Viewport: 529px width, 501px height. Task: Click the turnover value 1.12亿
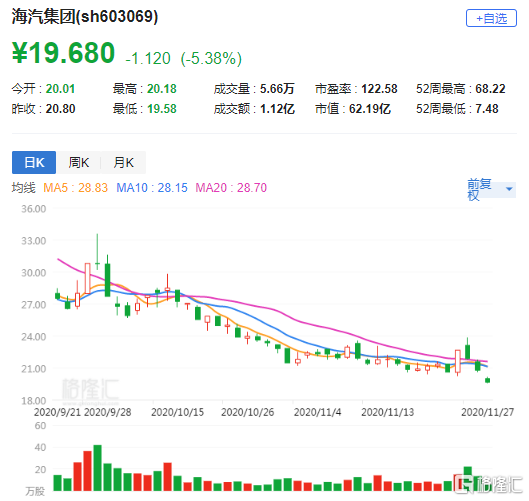277,109
